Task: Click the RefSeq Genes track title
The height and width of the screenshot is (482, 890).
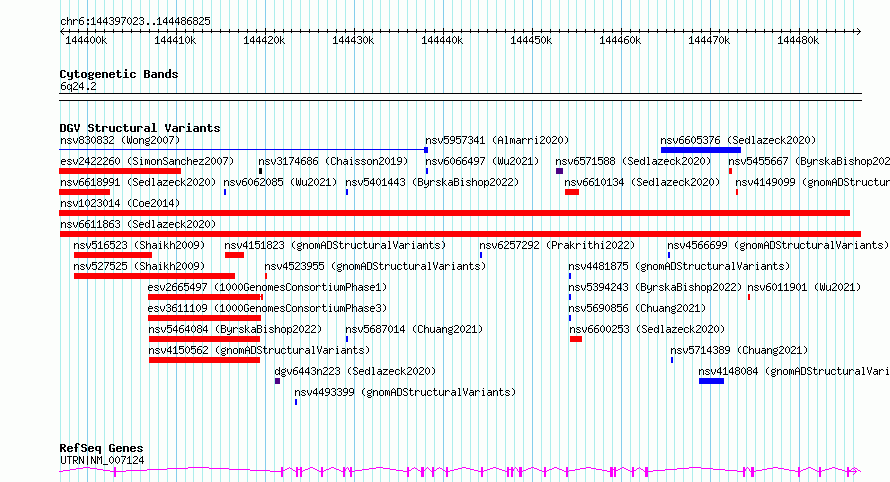Action: coord(101,449)
